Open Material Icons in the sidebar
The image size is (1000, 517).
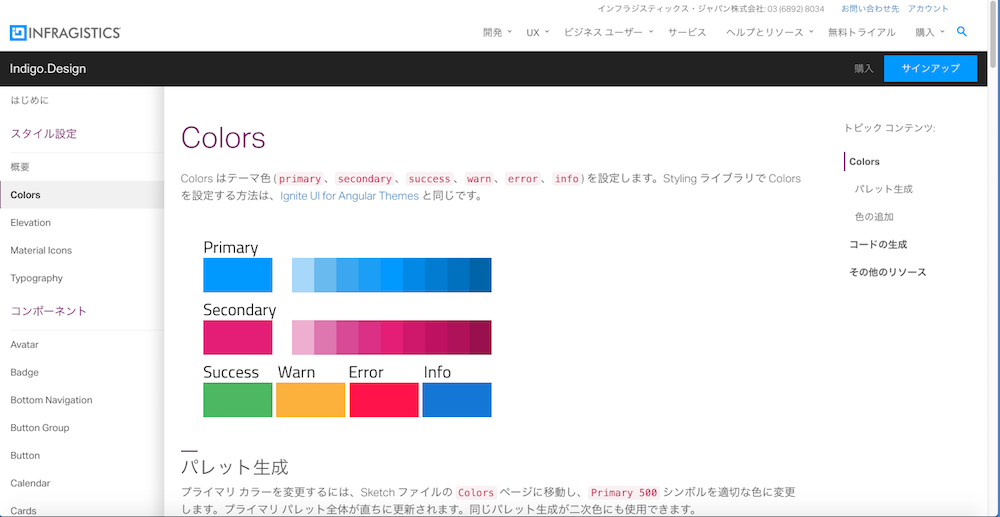coord(41,250)
